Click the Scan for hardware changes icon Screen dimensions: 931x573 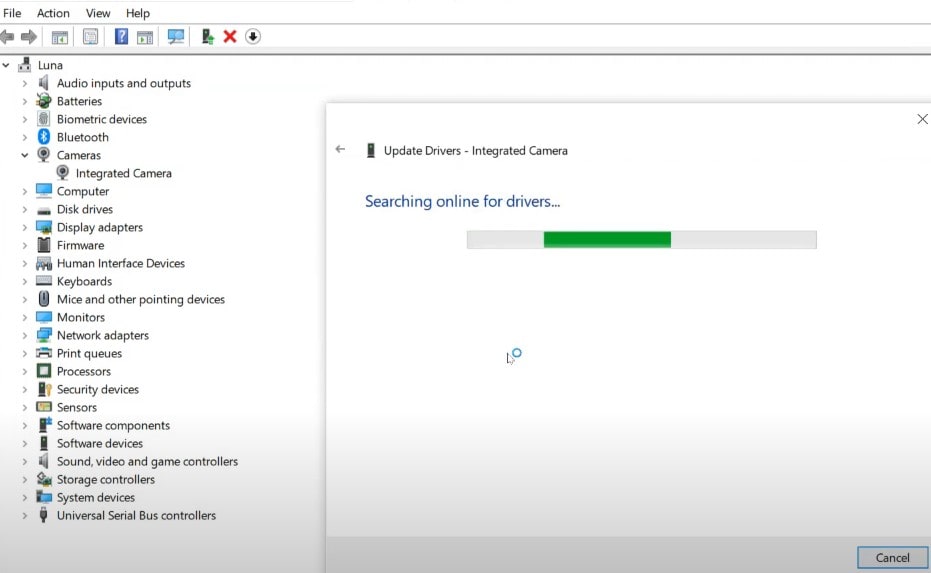(x=176, y=37)
